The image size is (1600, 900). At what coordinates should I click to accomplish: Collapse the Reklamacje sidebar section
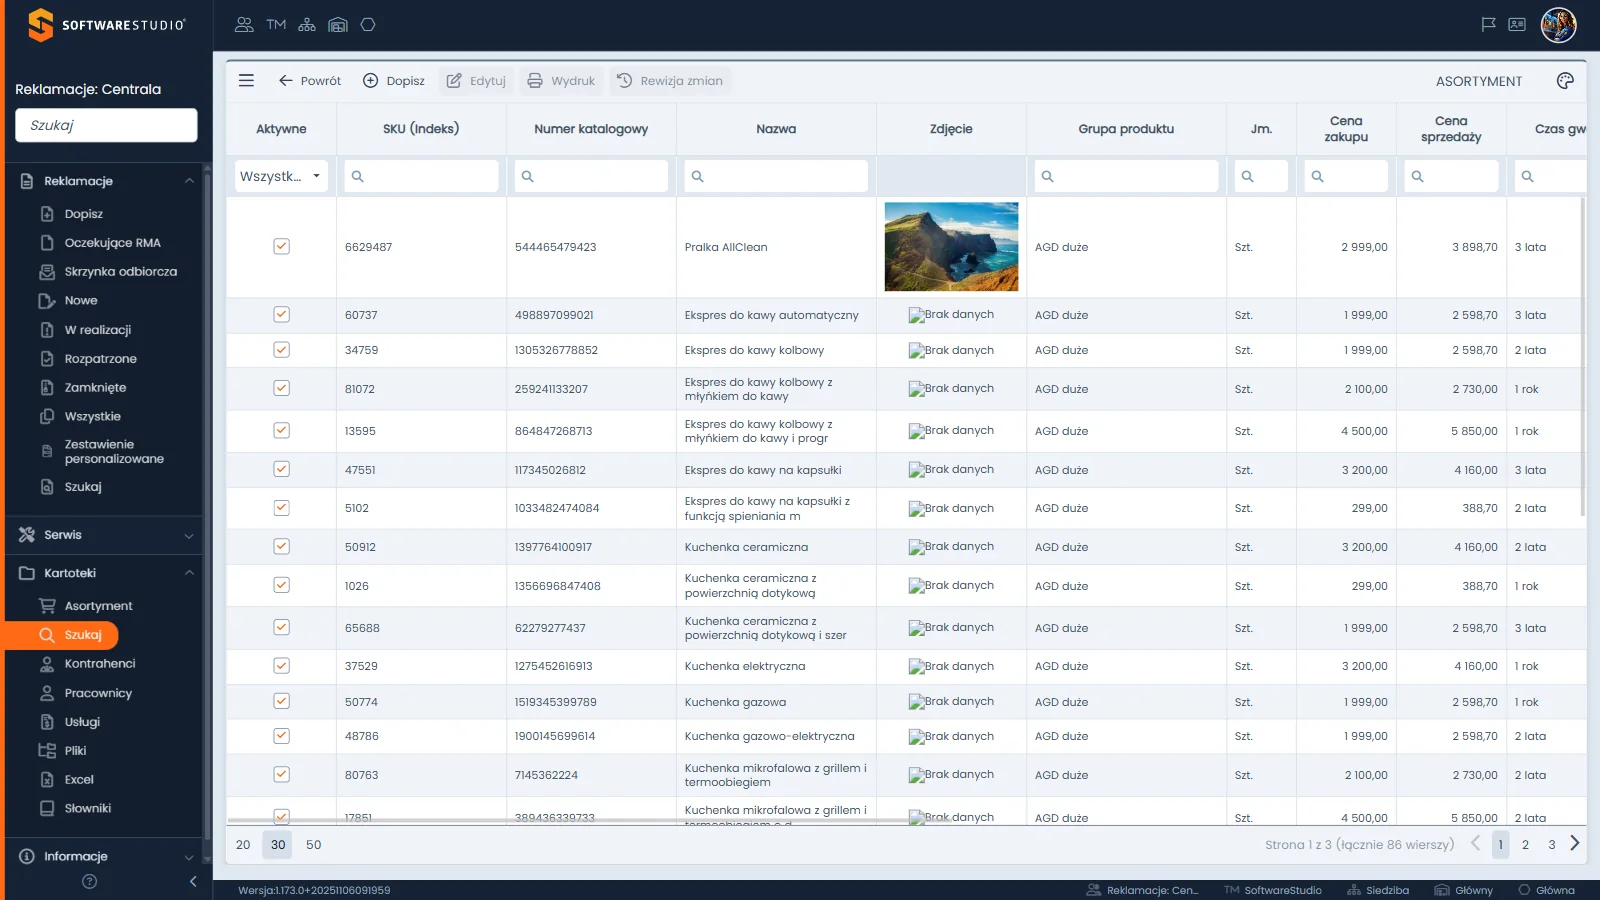106,181
